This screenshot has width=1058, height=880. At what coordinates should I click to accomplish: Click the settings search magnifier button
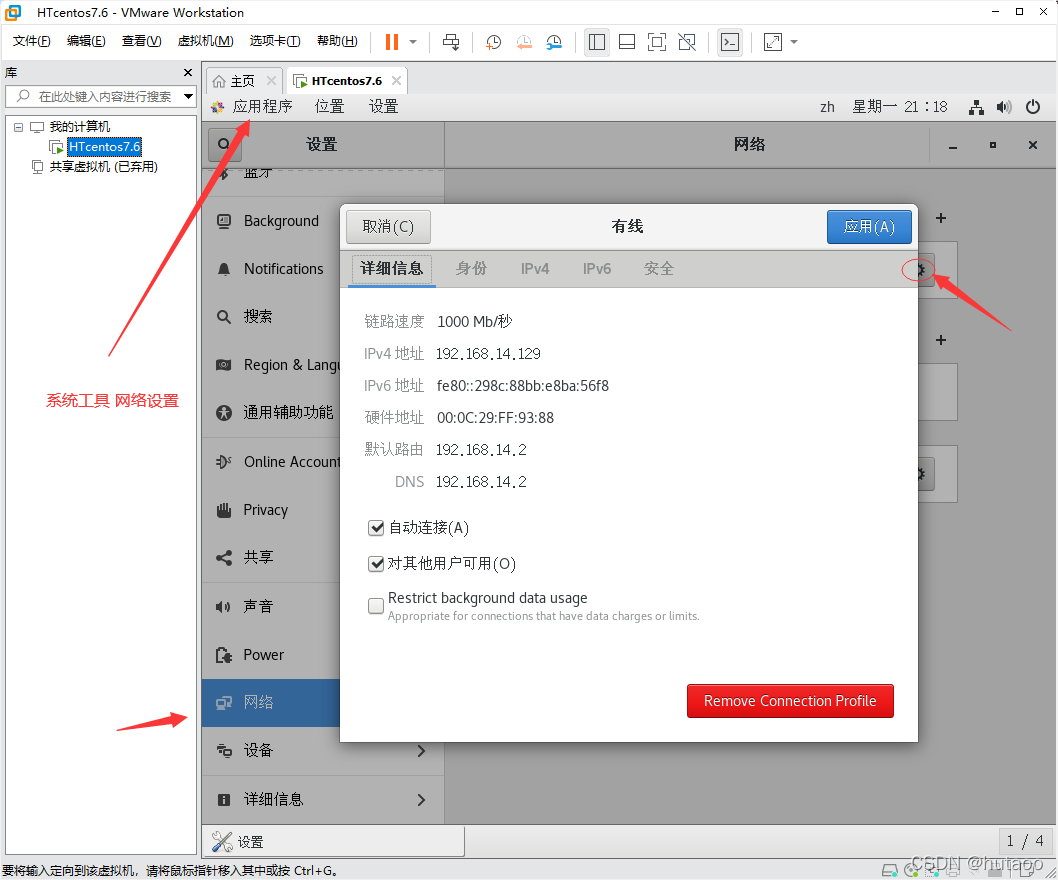point(224,144)
